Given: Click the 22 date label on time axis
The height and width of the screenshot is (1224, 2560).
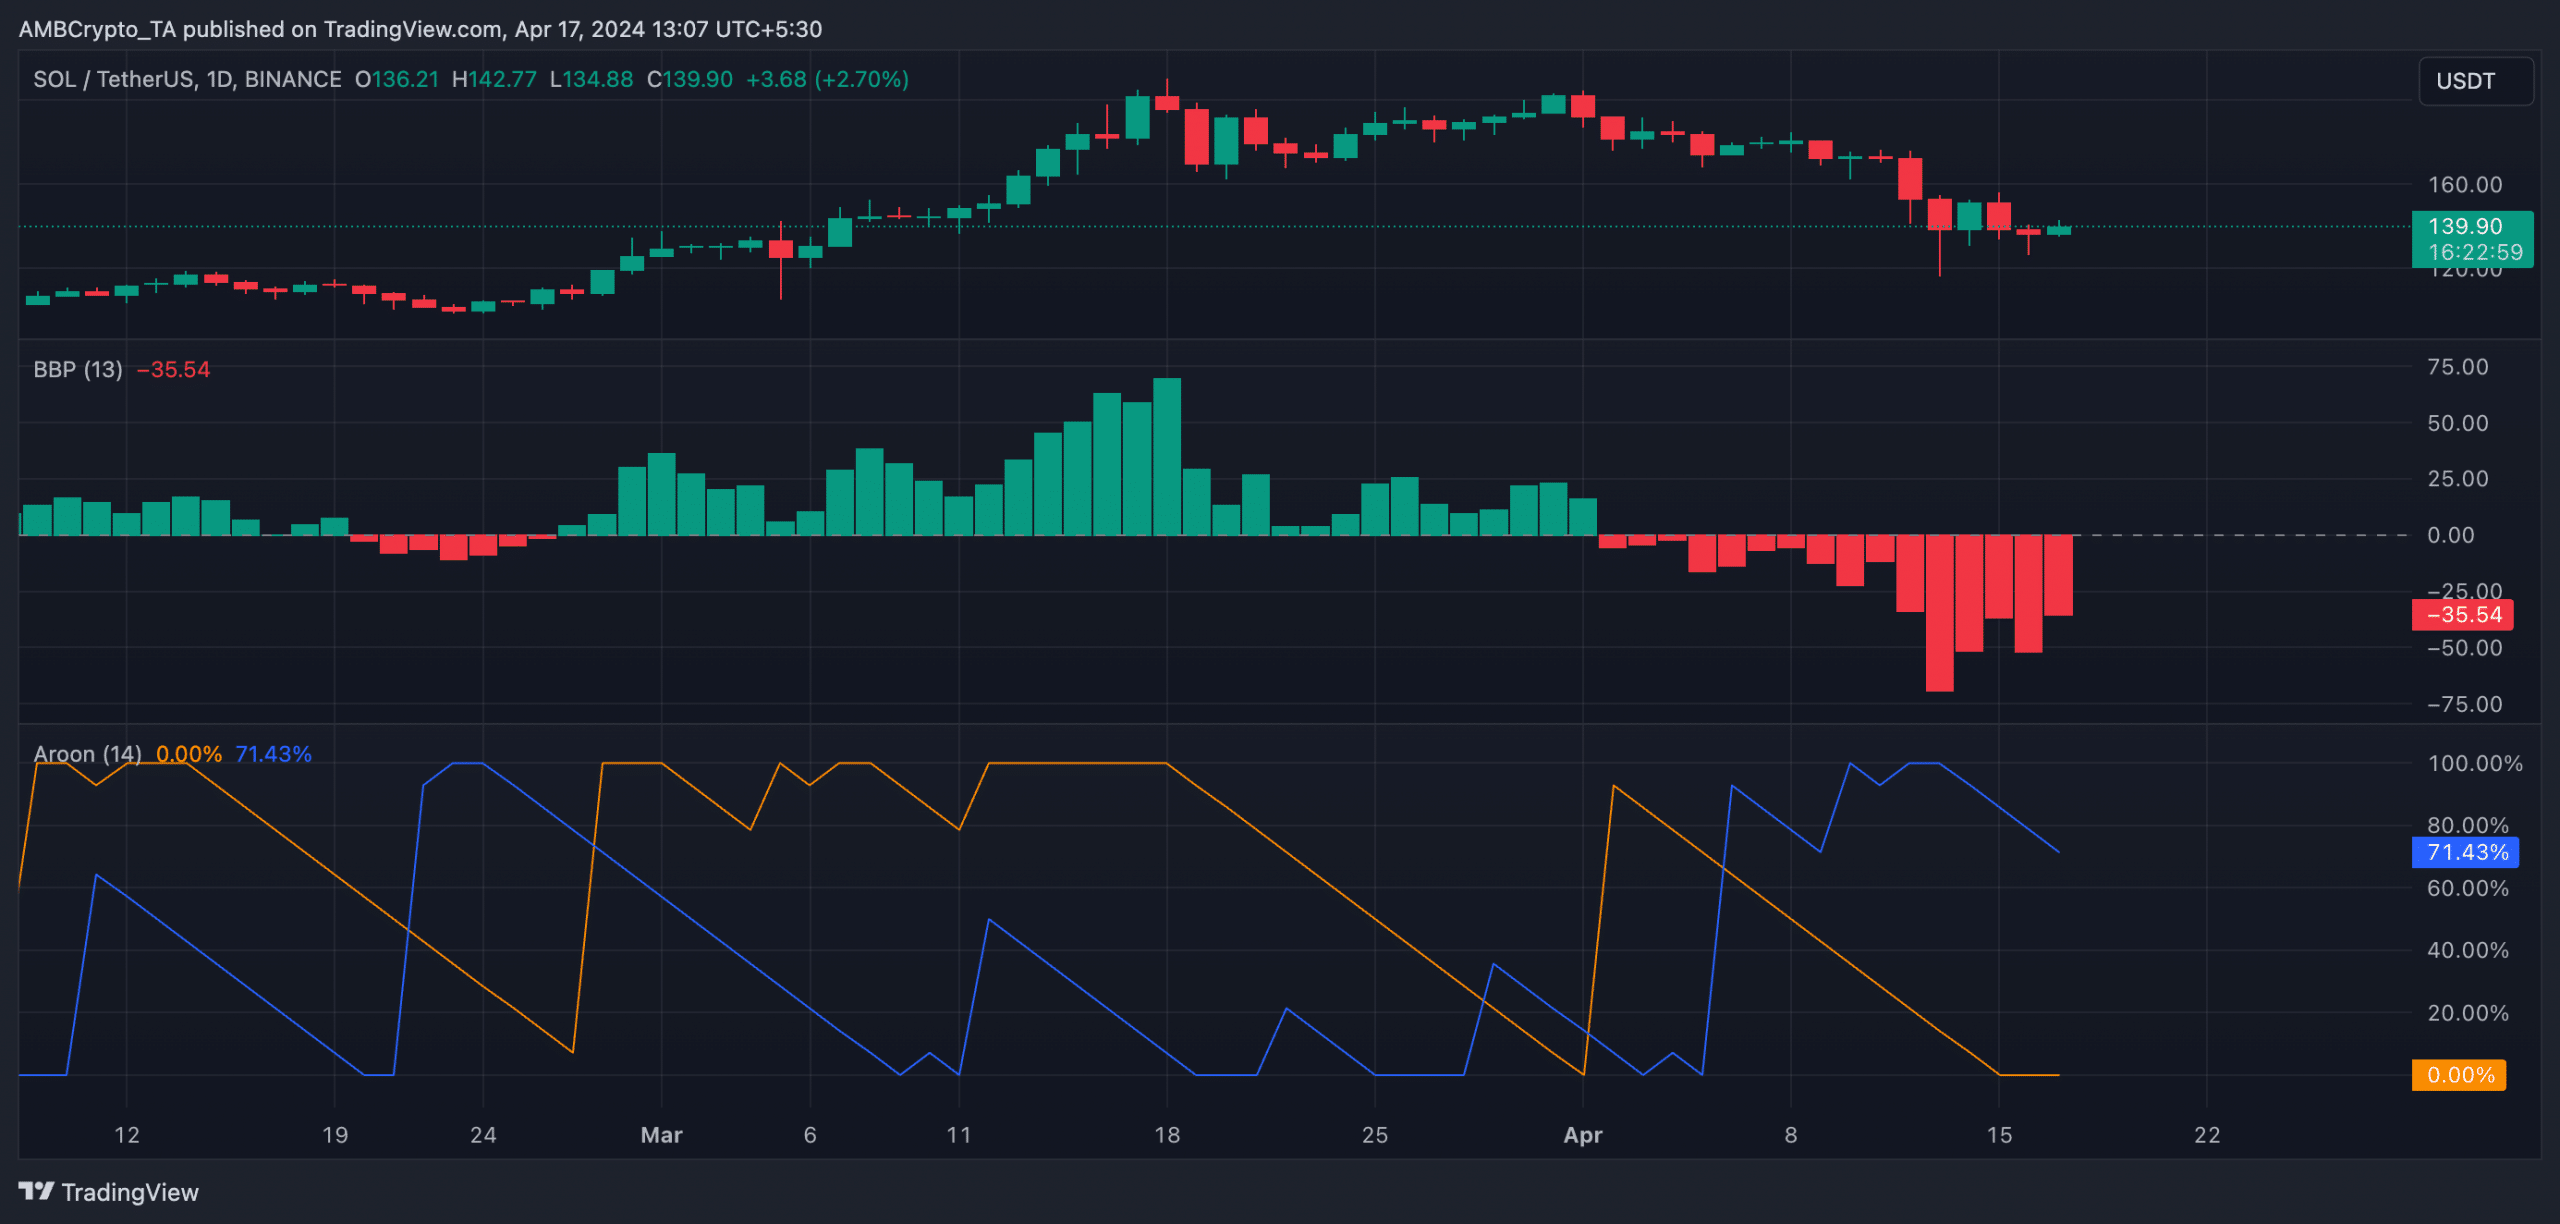Looking at the screenshot, I should coord(2207,1135).
